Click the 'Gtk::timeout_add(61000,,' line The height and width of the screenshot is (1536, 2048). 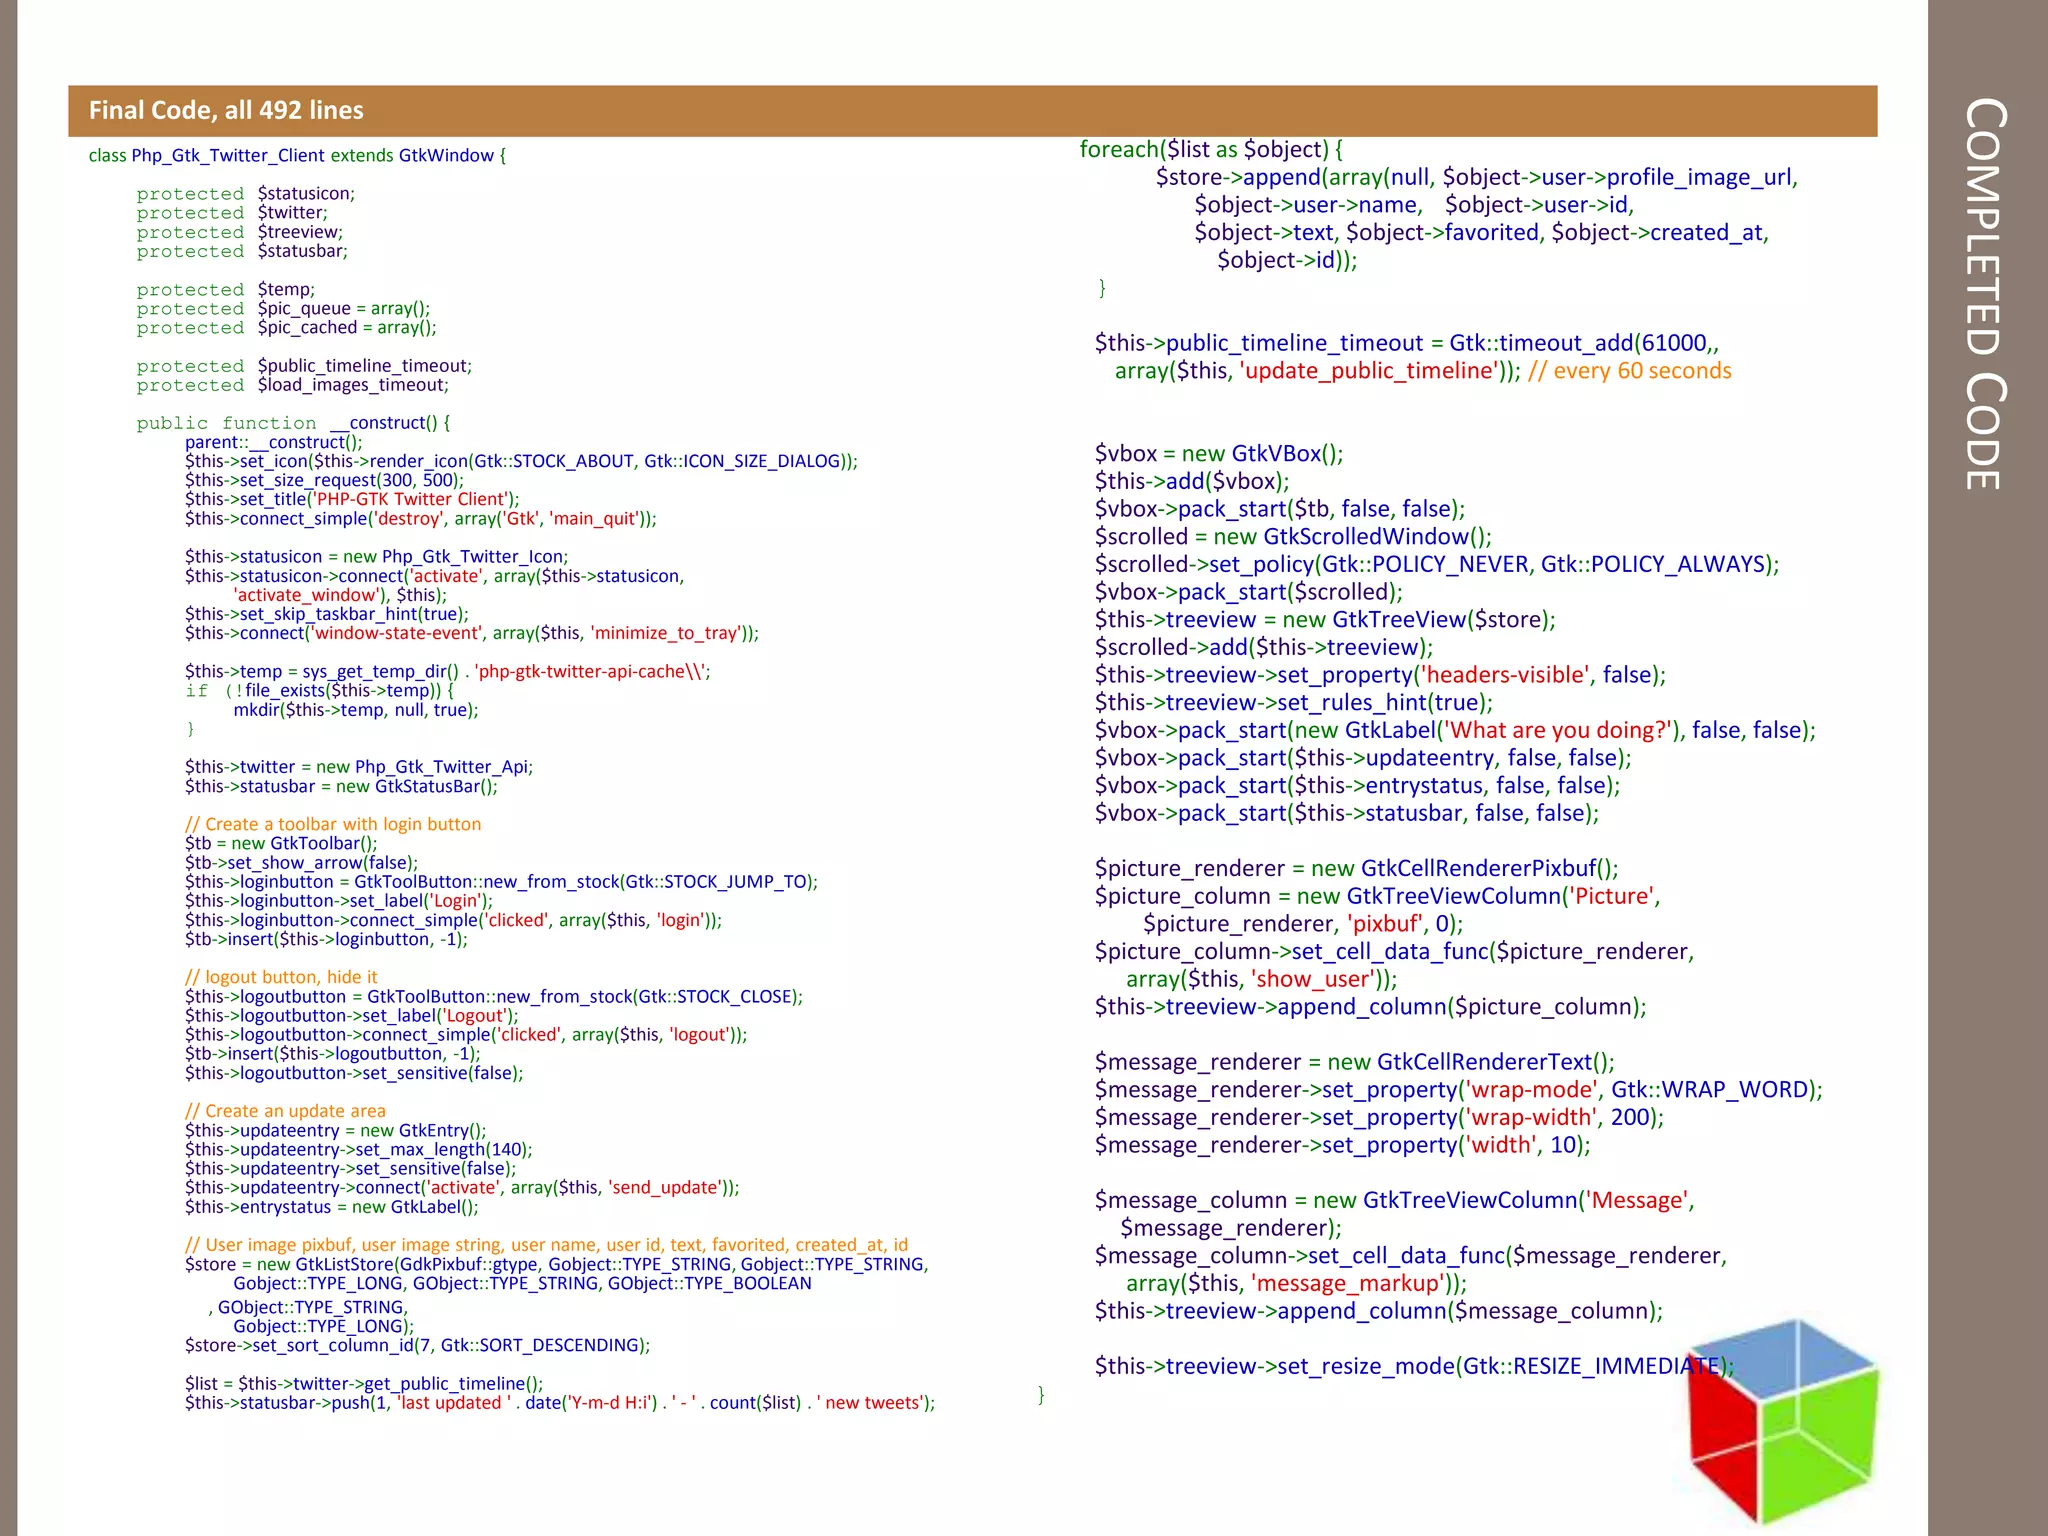1407,343
